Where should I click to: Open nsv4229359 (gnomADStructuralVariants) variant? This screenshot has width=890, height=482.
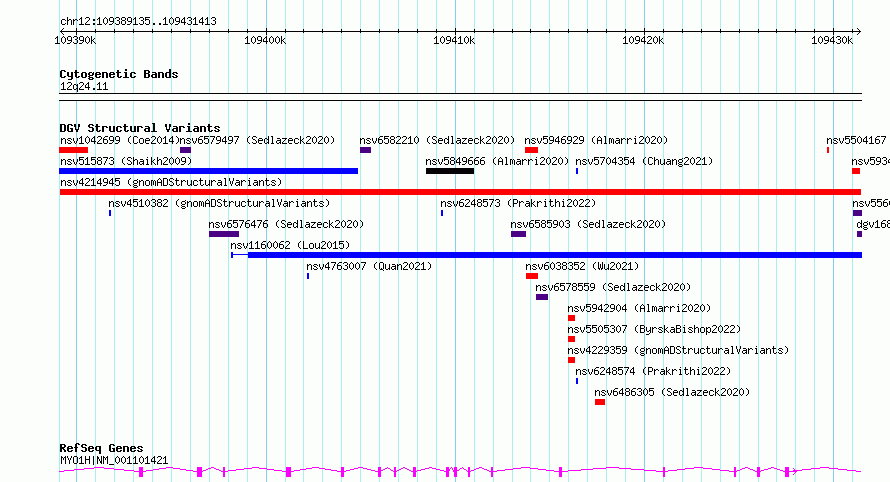click(678, 350)
